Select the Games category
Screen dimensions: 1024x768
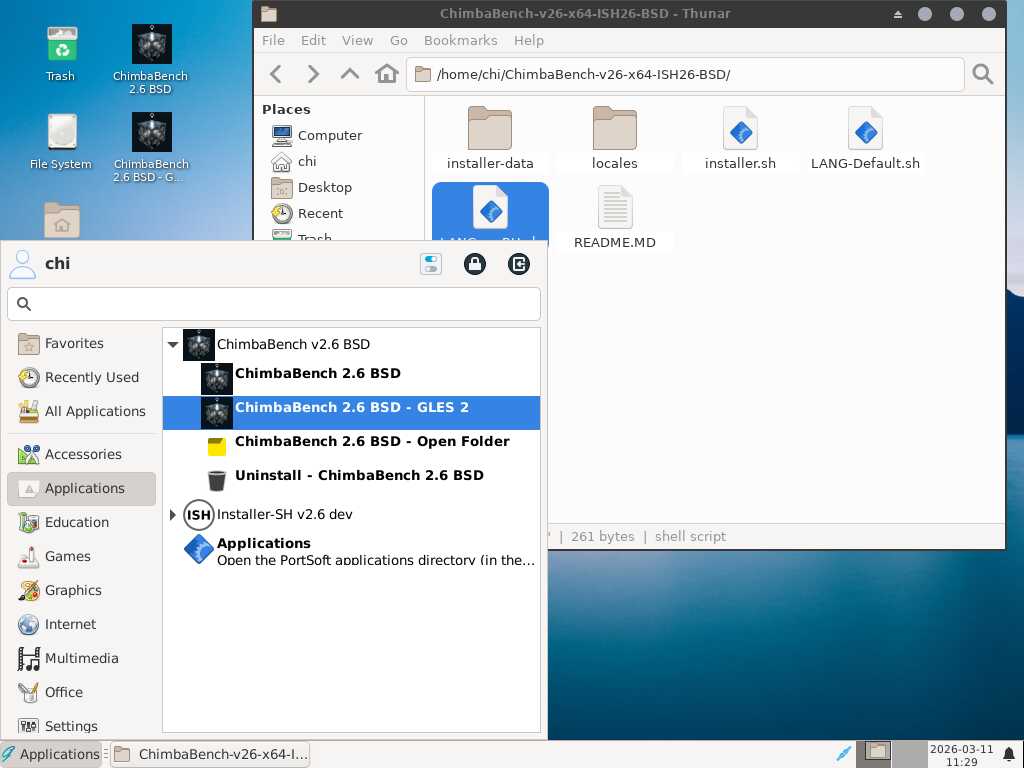click(x=82, y=556)
